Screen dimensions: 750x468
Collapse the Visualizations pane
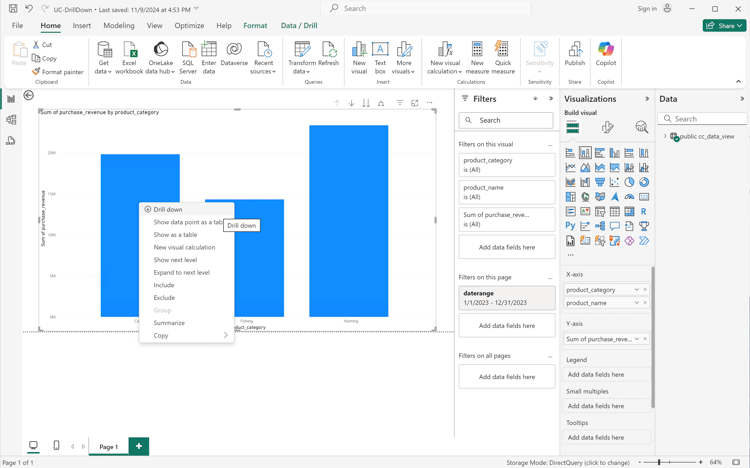(647, 99)
